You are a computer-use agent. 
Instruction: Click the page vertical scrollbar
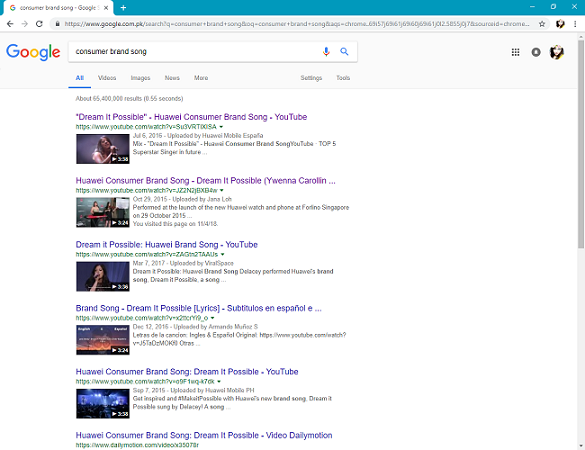click(581, 143)
